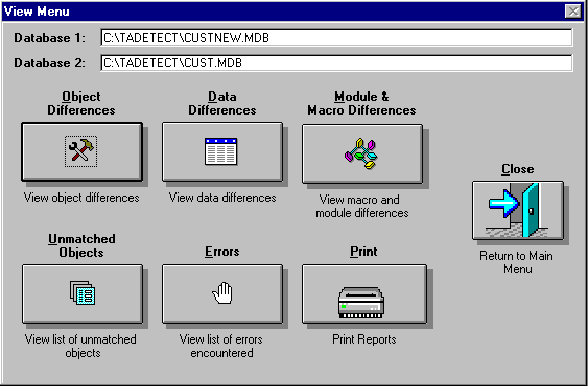Click the Print Reports caption text
The height and width of the screenshot is (386, 588).
[x=364, y=339]
